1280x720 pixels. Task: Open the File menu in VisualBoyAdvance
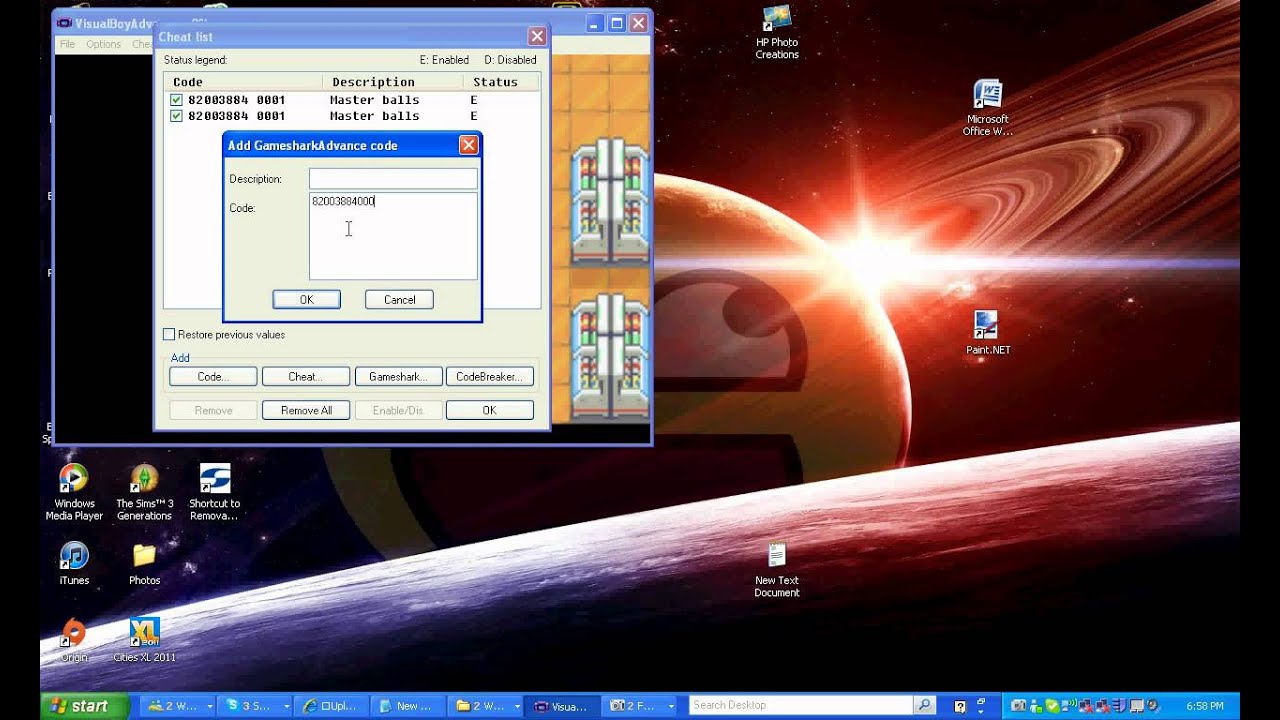pyautogui.click(x=67, y=44)
